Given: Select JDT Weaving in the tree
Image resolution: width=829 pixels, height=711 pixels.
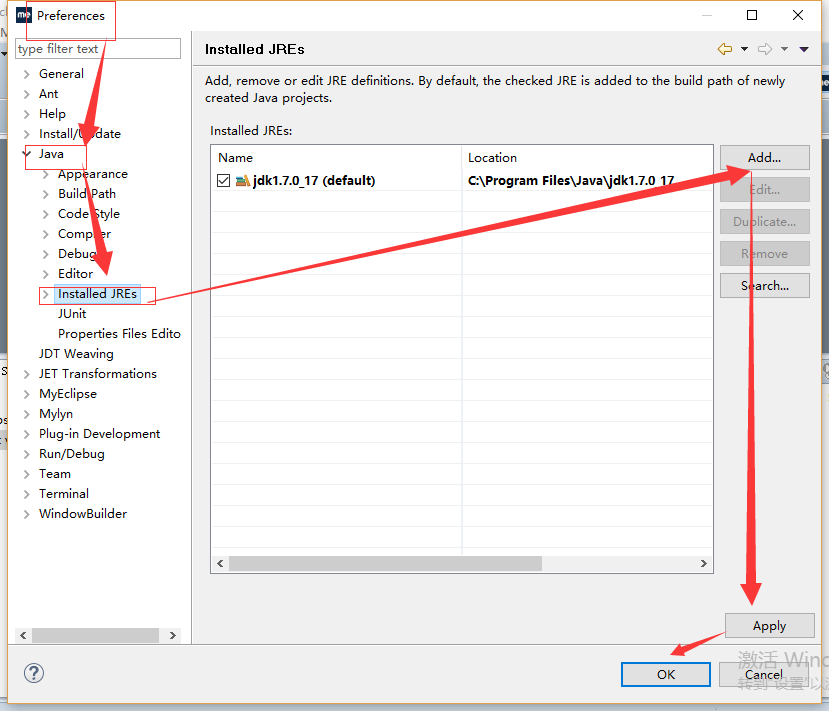Looking at the screenshot, I should point(76,354).
